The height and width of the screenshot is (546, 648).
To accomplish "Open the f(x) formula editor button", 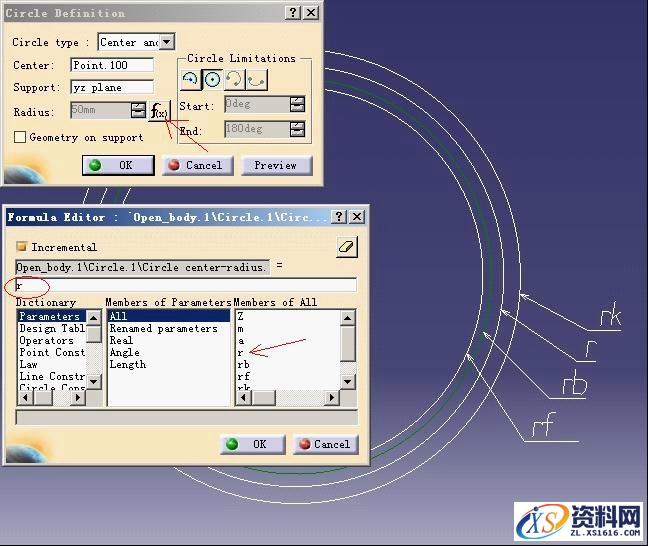I will (x=160, y=111).
